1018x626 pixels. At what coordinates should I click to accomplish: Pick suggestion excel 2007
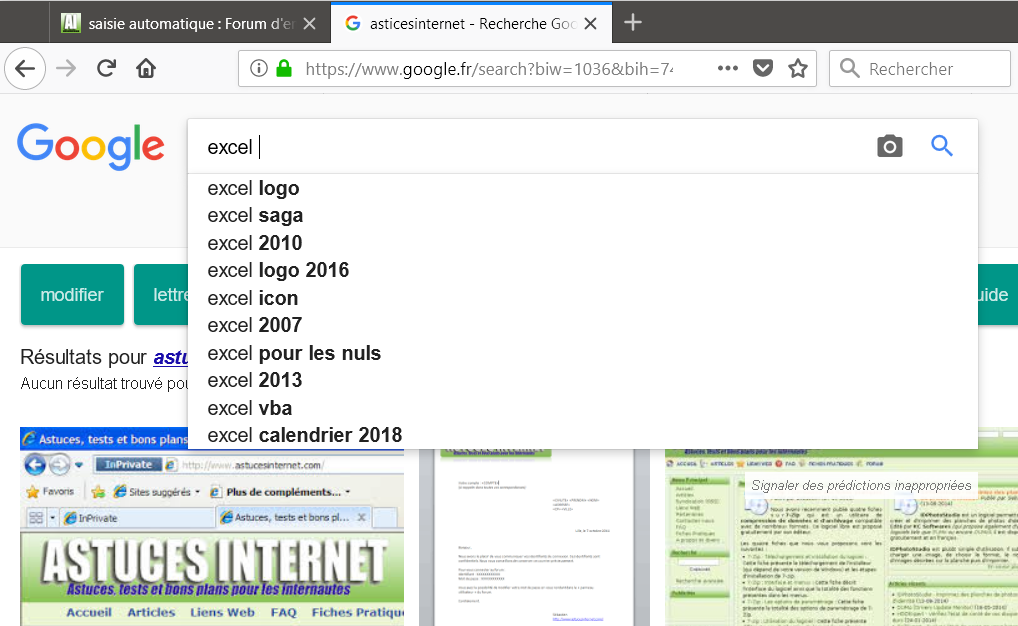[582, 325]
